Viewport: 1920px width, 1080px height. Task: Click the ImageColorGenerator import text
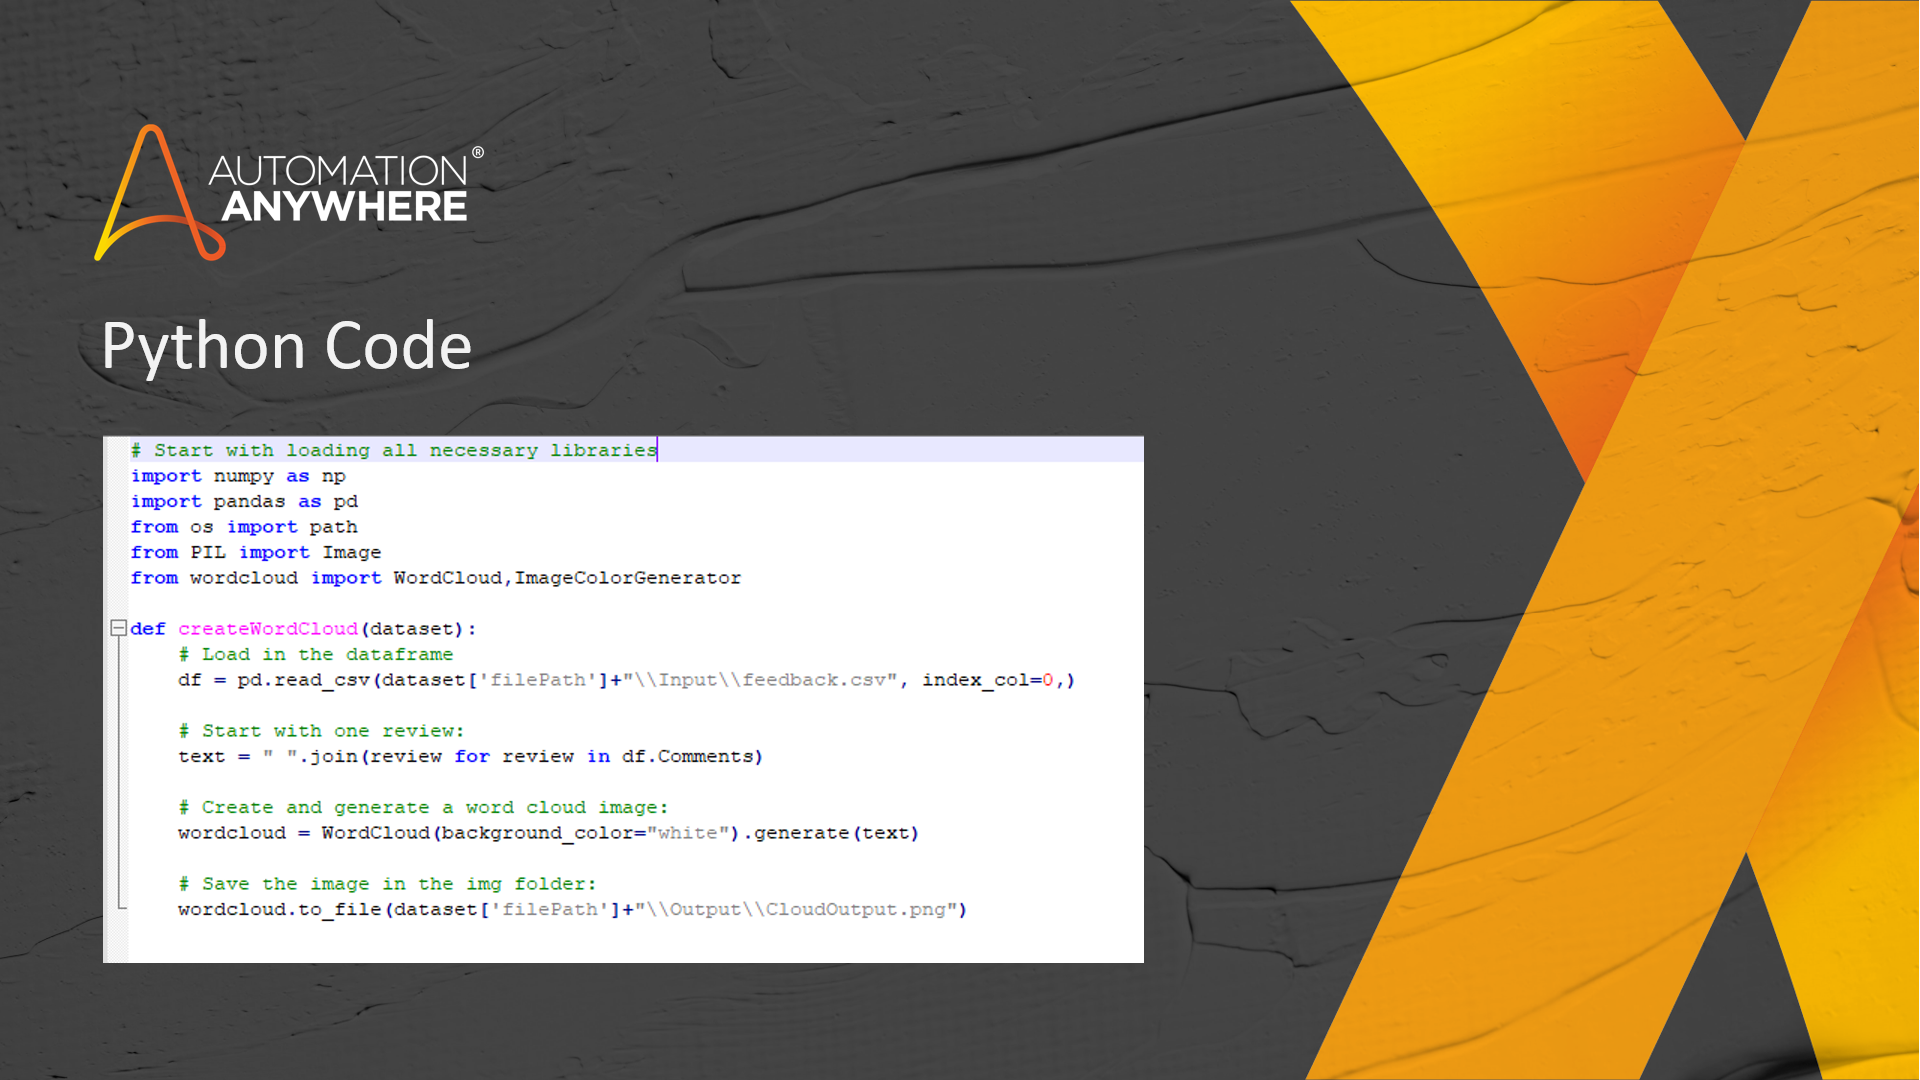point(628,578)
